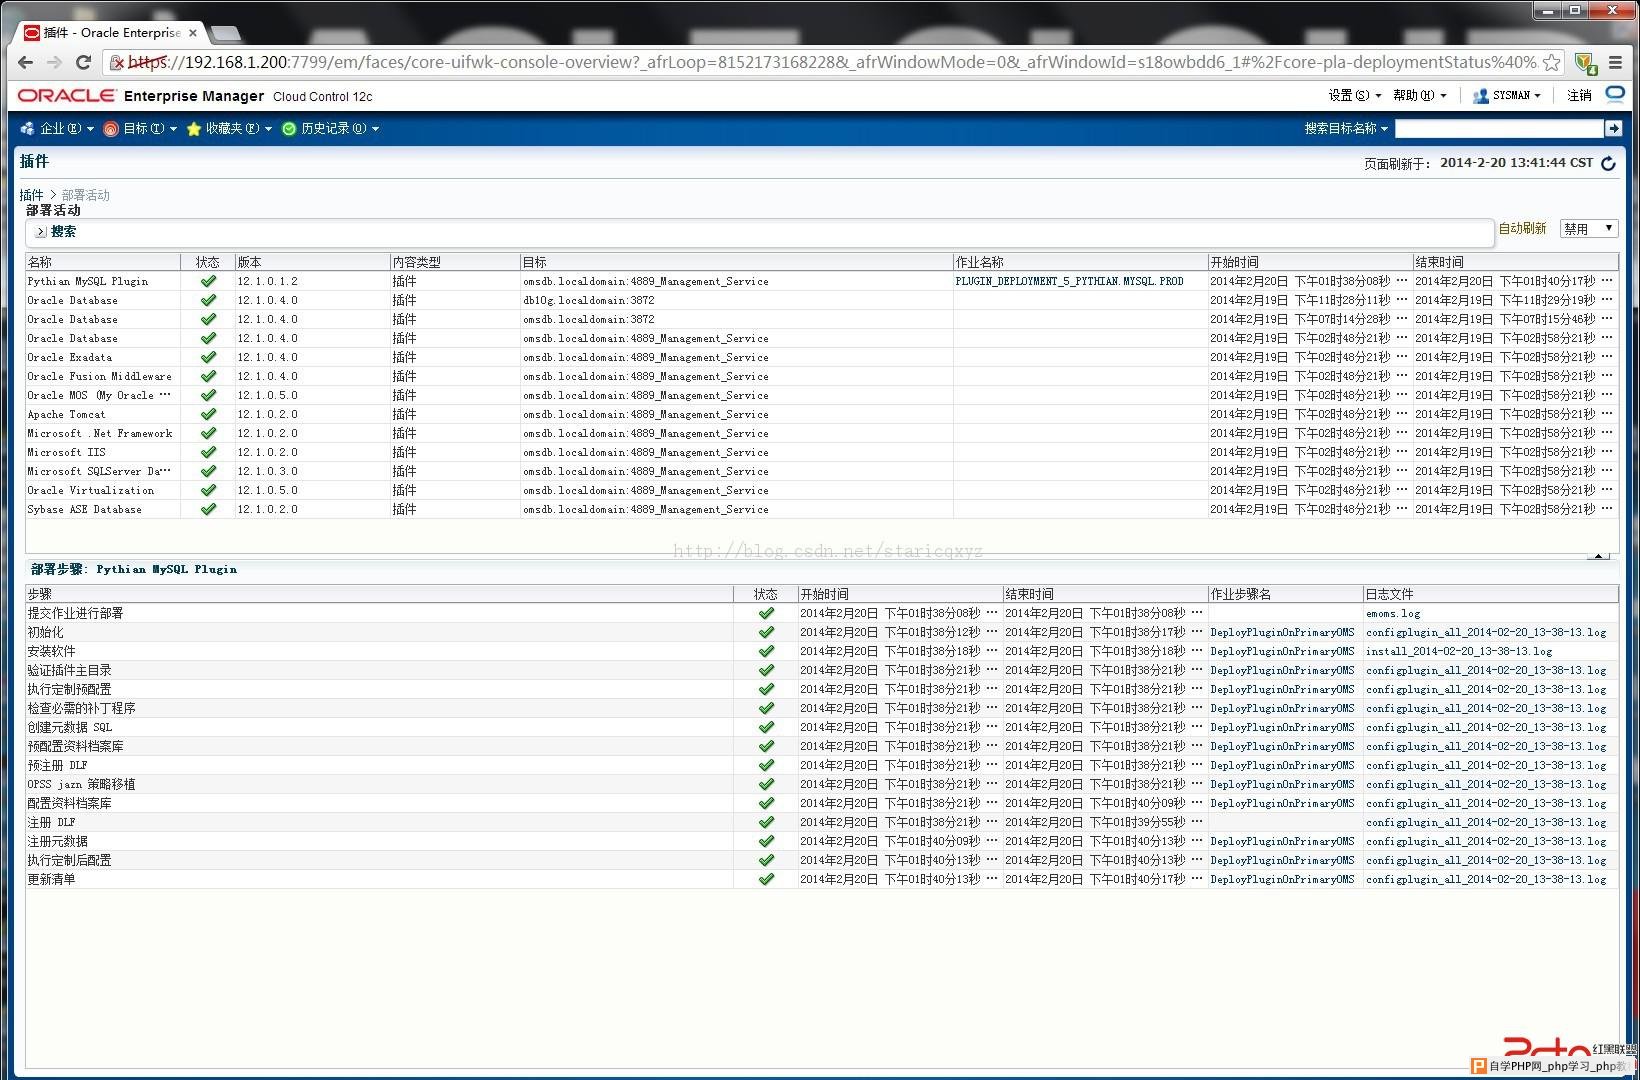Select the 安装软件 step row

(x=822, y=651)
